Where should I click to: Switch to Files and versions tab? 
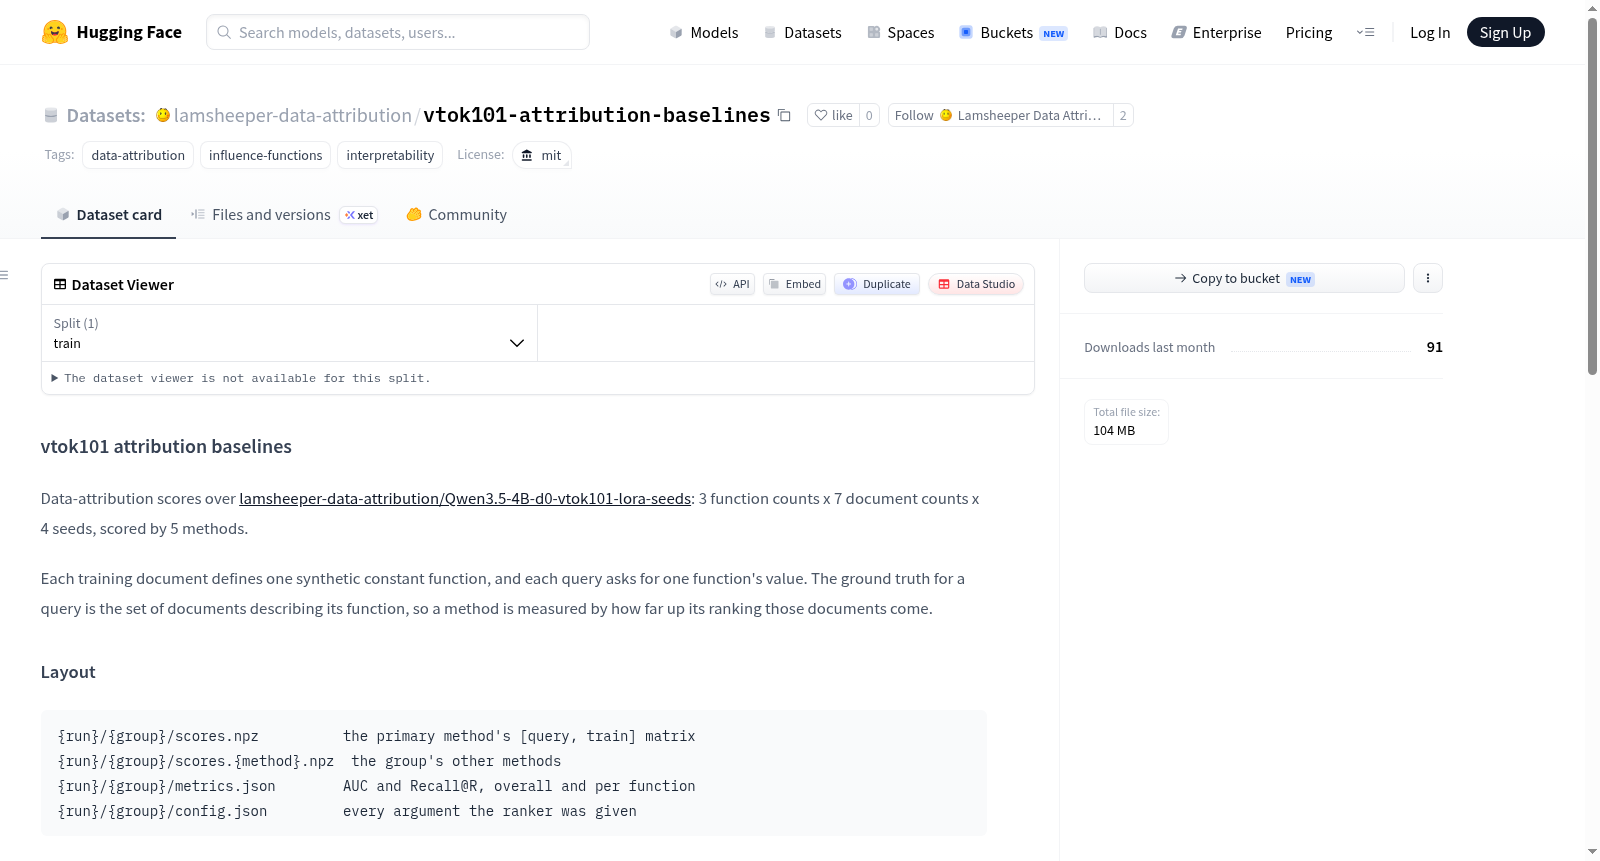[284, 215]
